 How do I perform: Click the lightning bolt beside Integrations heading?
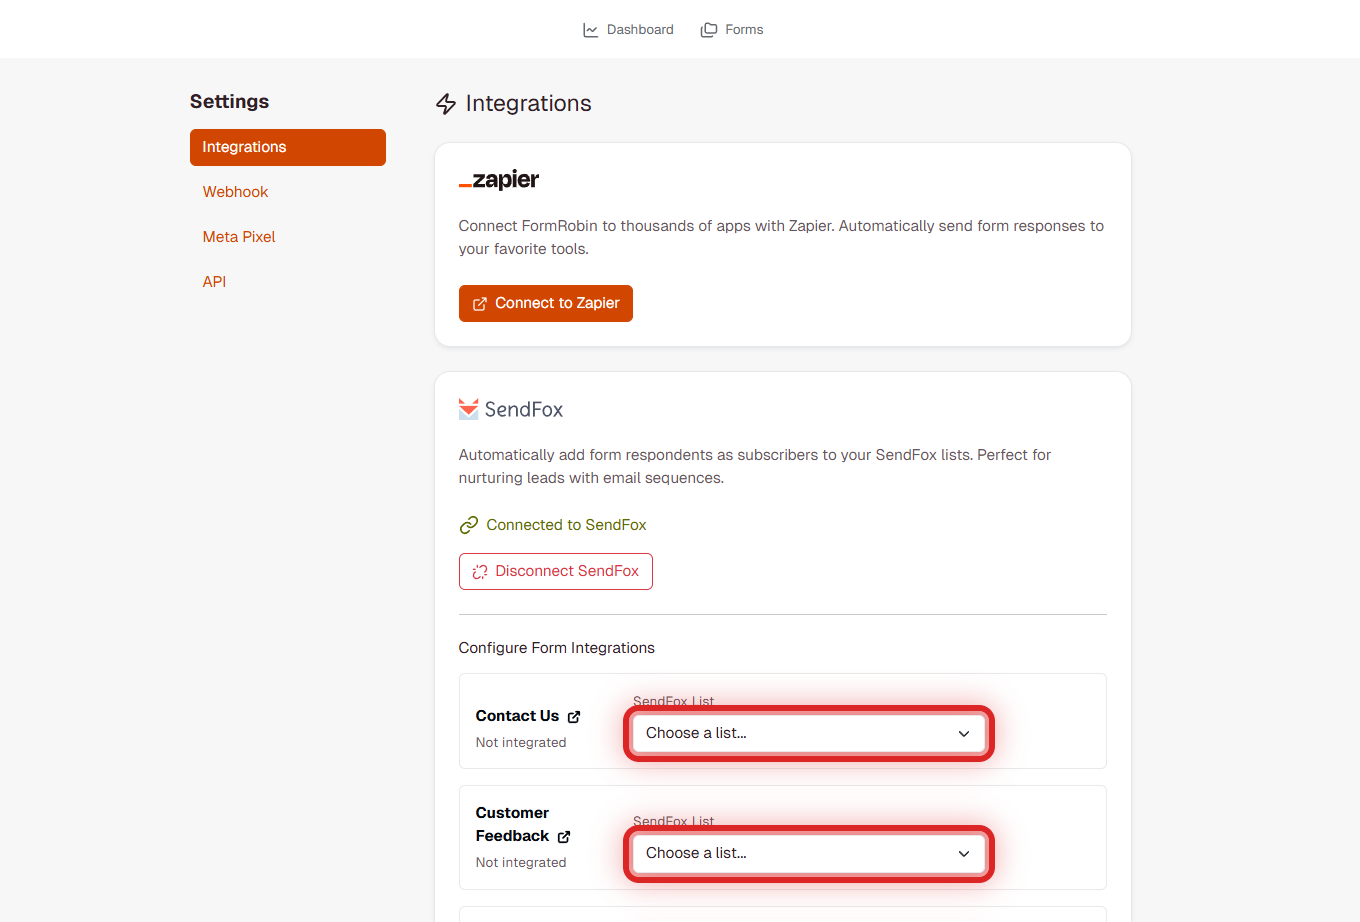click(445, 103)
